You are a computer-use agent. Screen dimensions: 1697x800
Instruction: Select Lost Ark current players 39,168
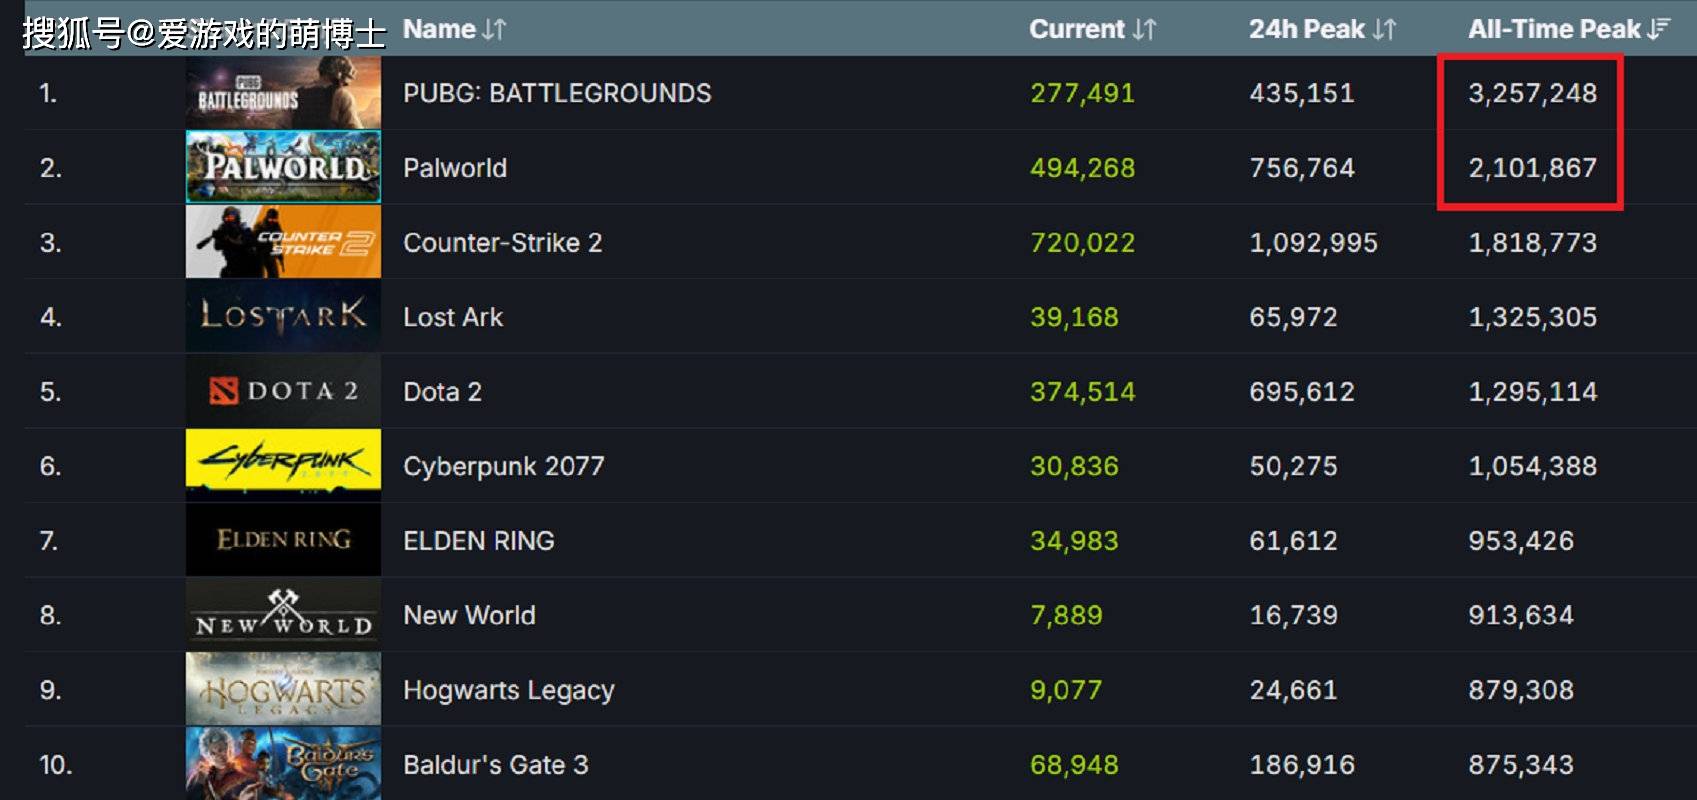click(1074, 317)
